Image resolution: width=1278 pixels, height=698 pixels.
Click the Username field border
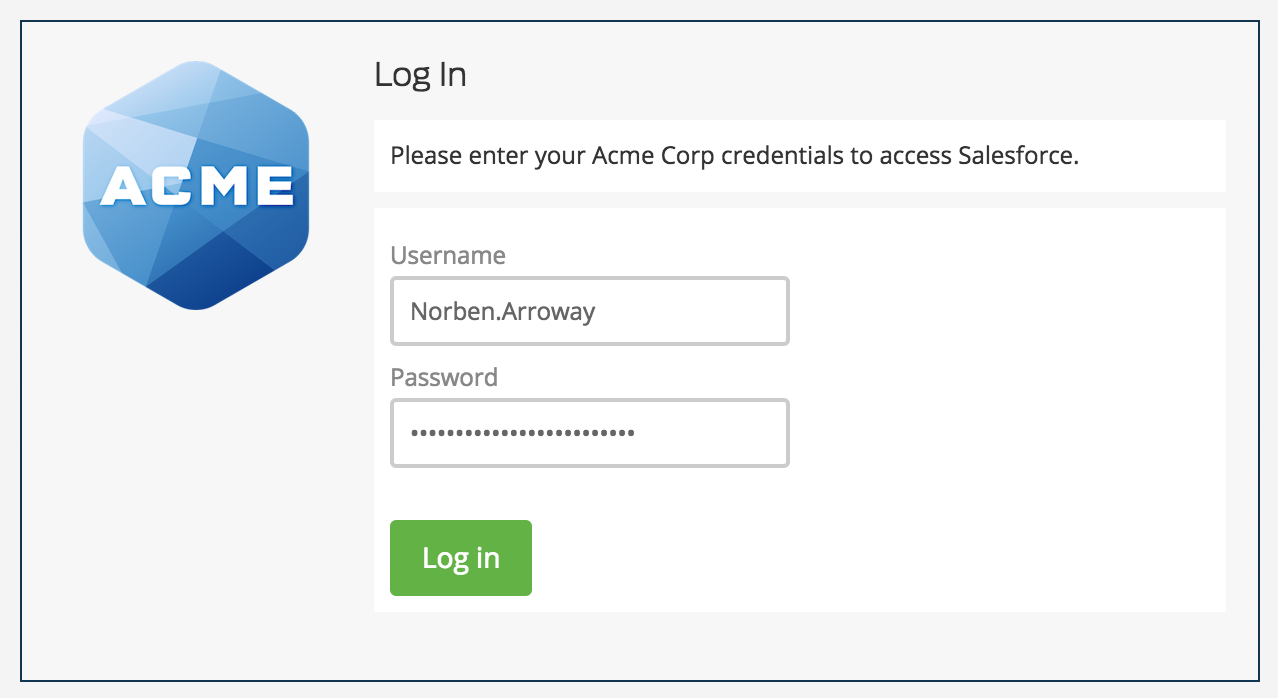click(589, 277)
